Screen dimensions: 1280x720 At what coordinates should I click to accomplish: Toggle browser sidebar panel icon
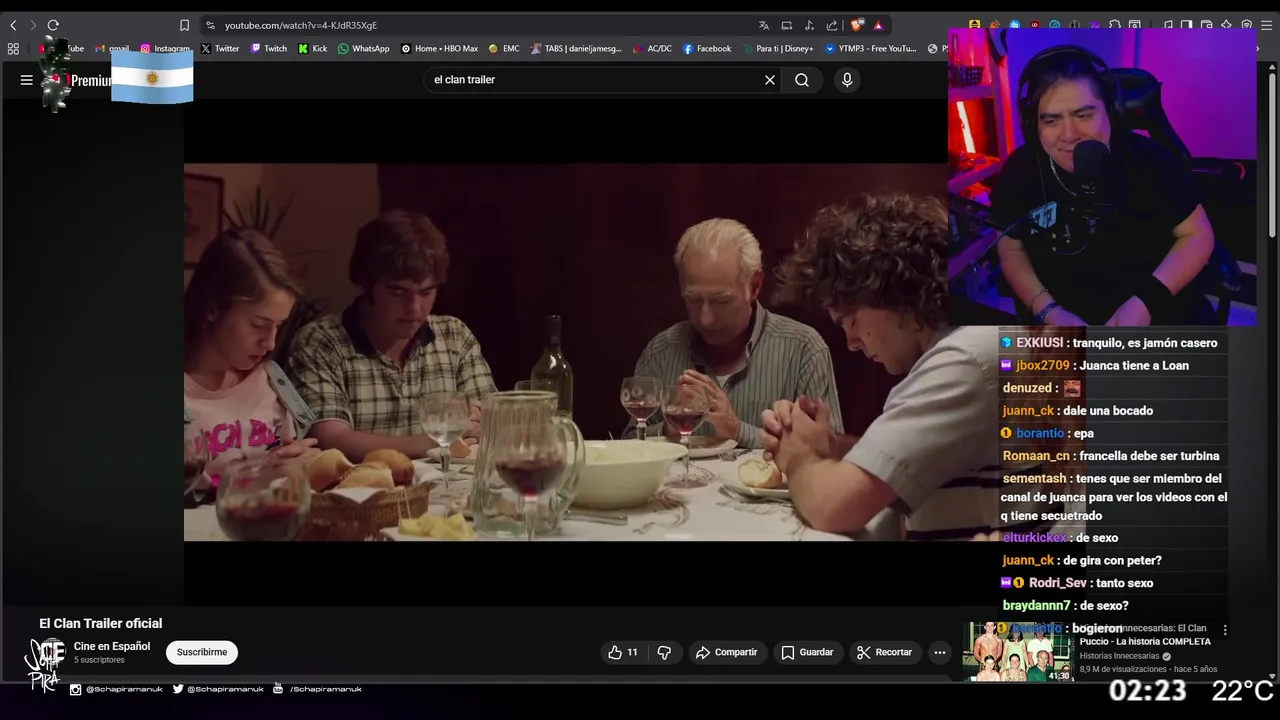pos(1186,25)
